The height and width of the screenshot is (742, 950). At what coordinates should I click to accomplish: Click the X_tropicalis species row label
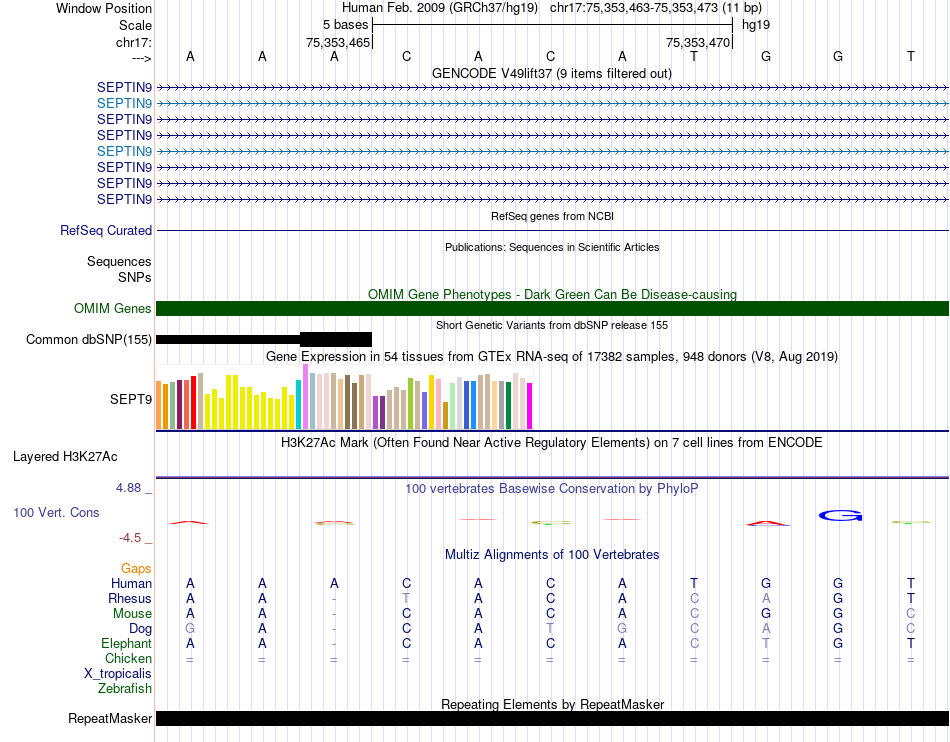tap(118, 674)
